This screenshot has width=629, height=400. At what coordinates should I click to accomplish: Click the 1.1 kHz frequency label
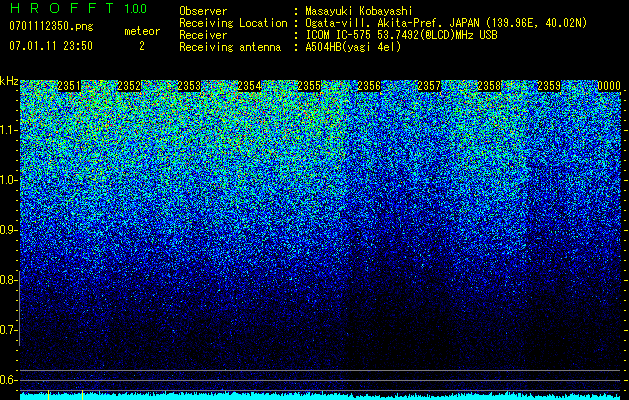point(8,130)
